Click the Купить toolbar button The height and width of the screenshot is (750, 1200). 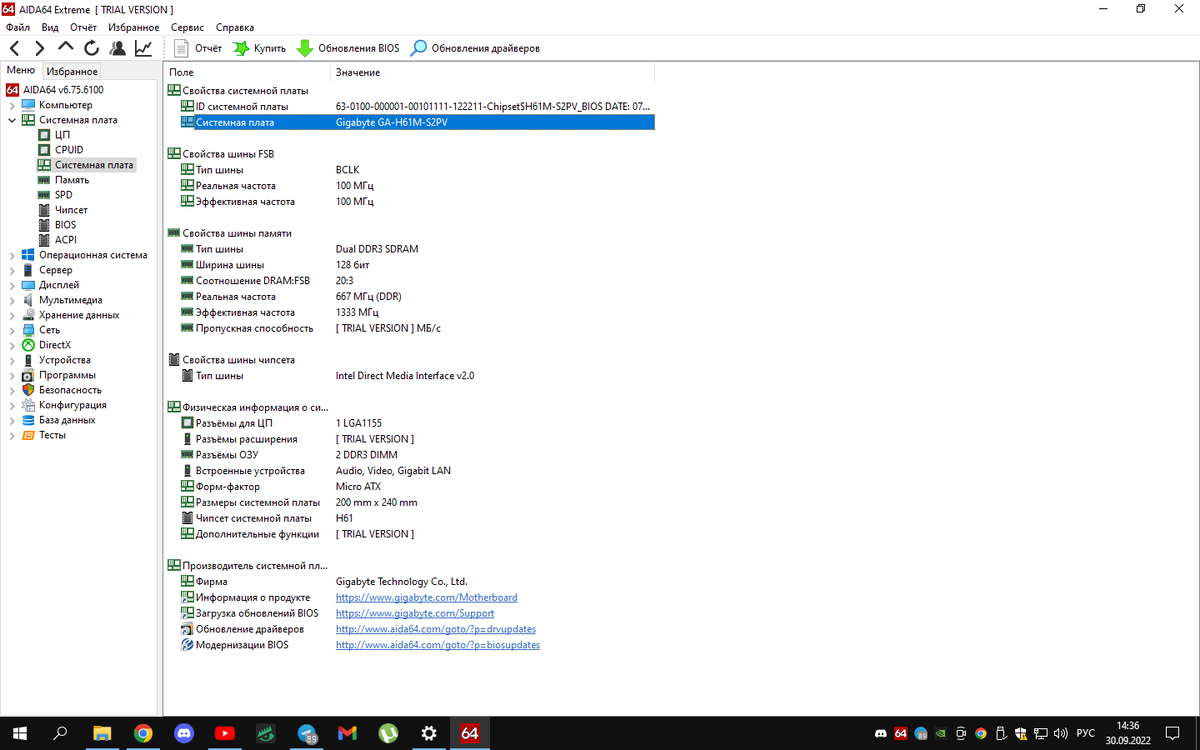(x=260, y=48)
